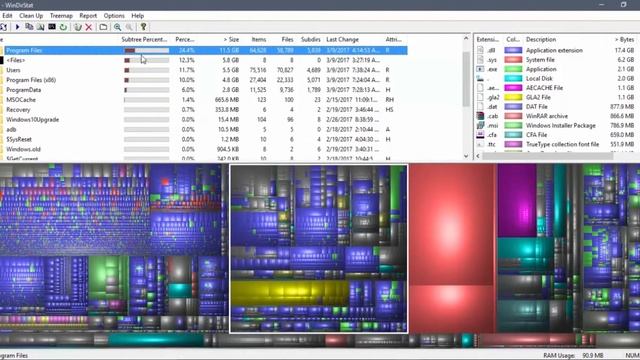Click the yellow GLA2 File color swatch
The image size is (640, 360).
(x=513, y=97)
